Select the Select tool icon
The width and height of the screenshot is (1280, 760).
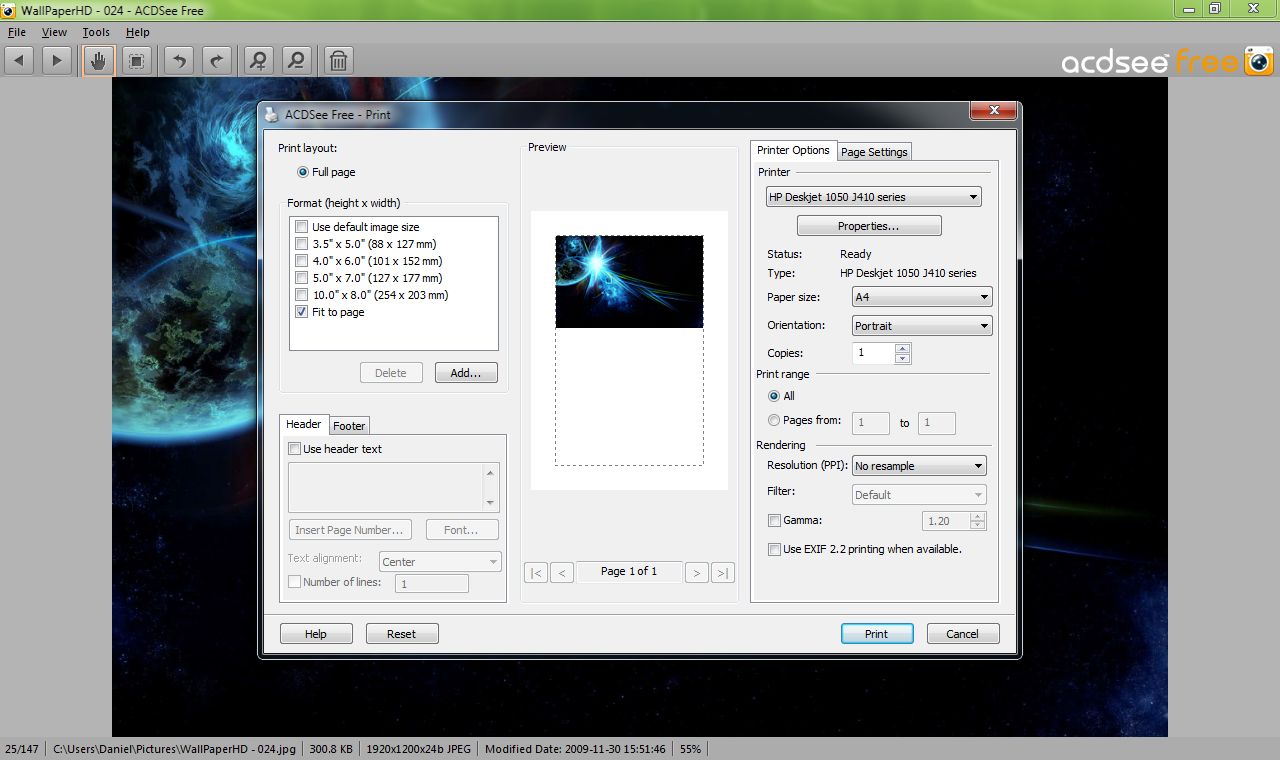pos(137,61)
